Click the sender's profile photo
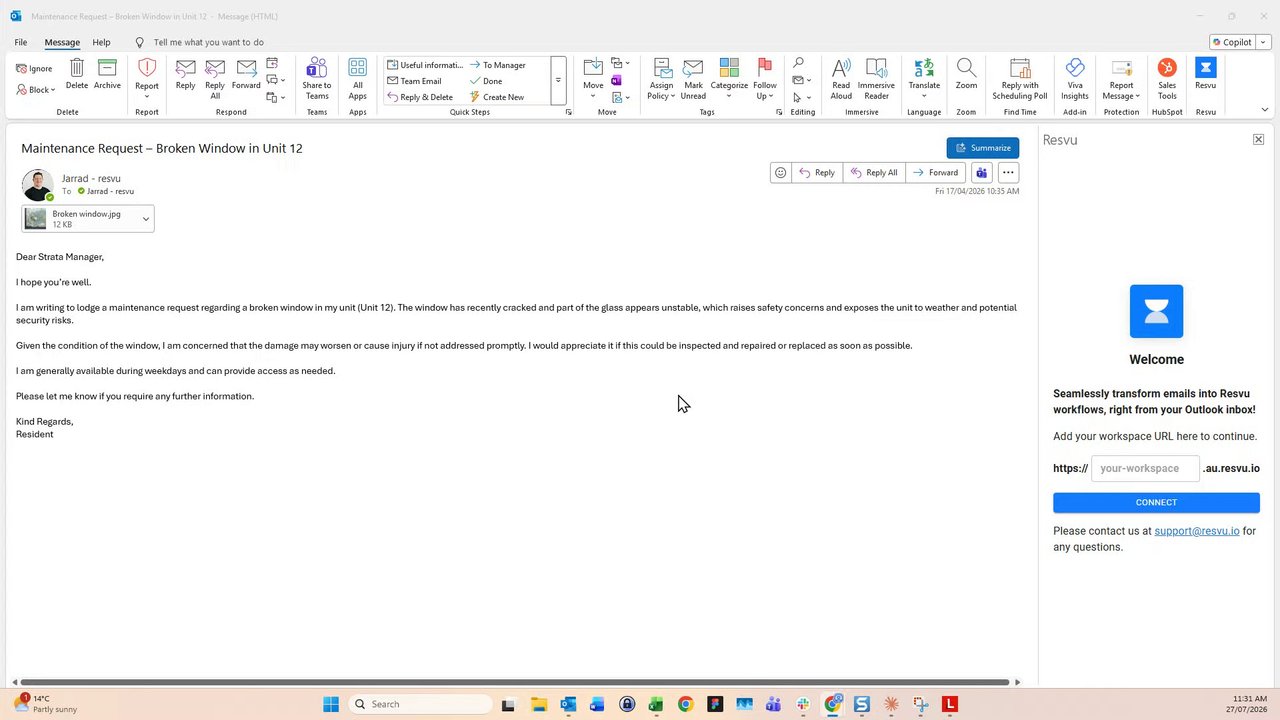Screen dimensions: 1280x720 (x=37, y=185)
